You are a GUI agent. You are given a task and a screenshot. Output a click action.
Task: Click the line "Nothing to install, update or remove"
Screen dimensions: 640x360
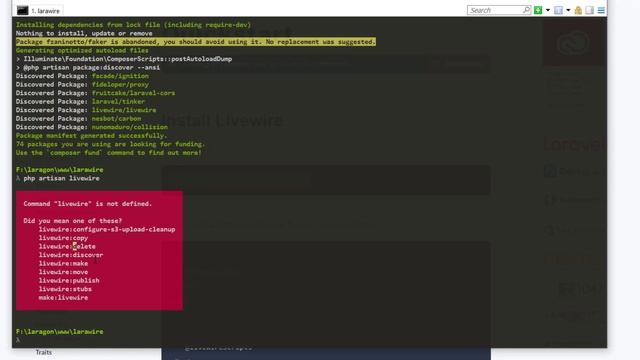pyautogui.click(x=84, y=33)
